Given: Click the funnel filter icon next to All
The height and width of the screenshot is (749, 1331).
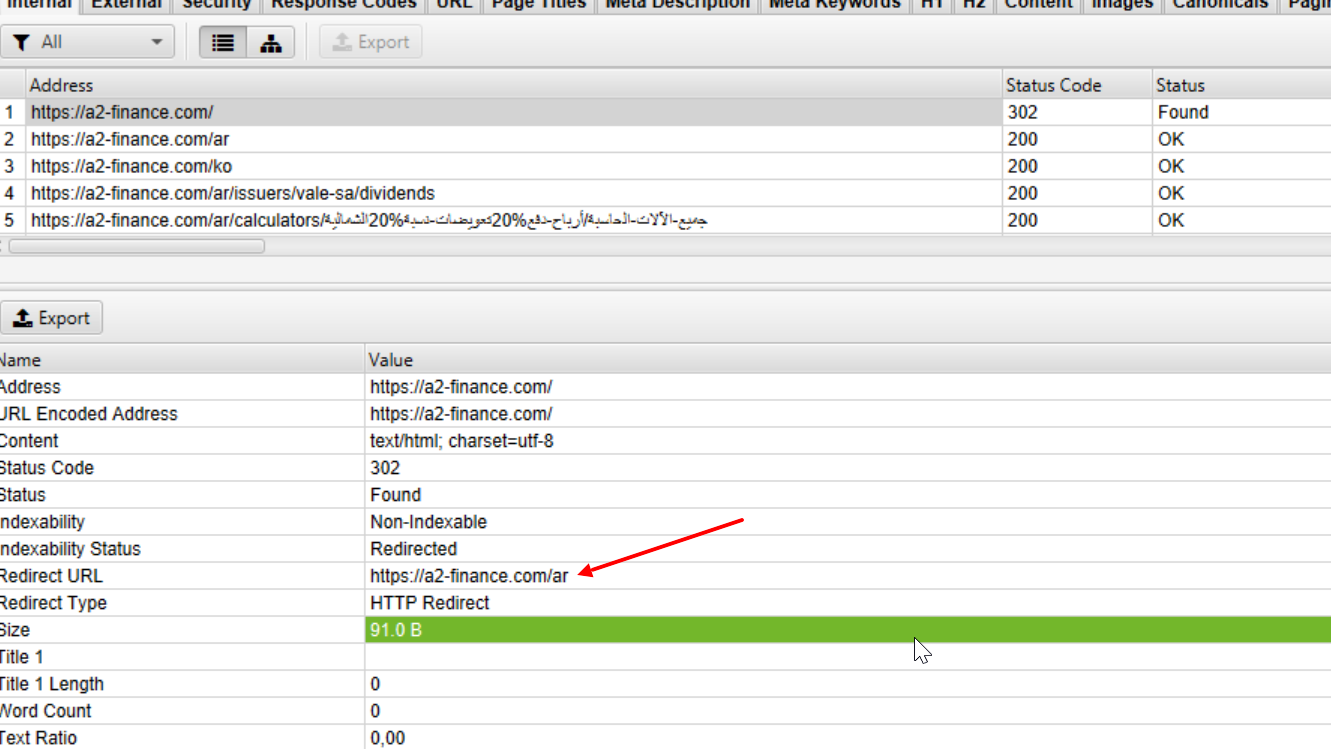Looking at the screenshot, I should coord(21,42).
